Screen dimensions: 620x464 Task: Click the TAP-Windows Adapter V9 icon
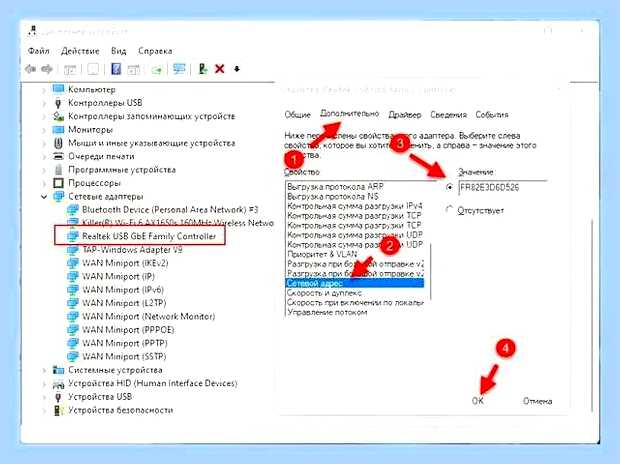pyautogui.click(x=72, y=250)
